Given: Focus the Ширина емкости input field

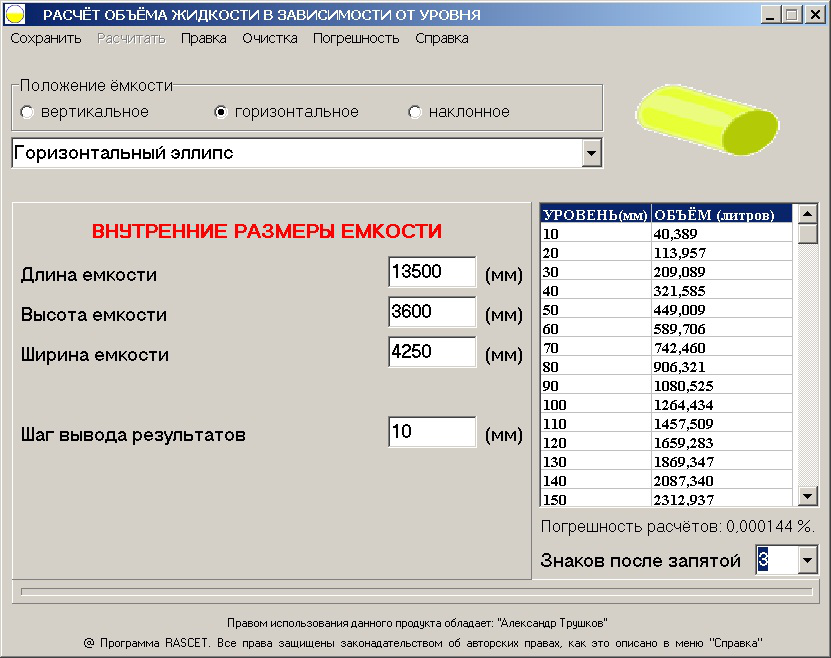Looking at the screenshot, I should (x=432, y=352).
